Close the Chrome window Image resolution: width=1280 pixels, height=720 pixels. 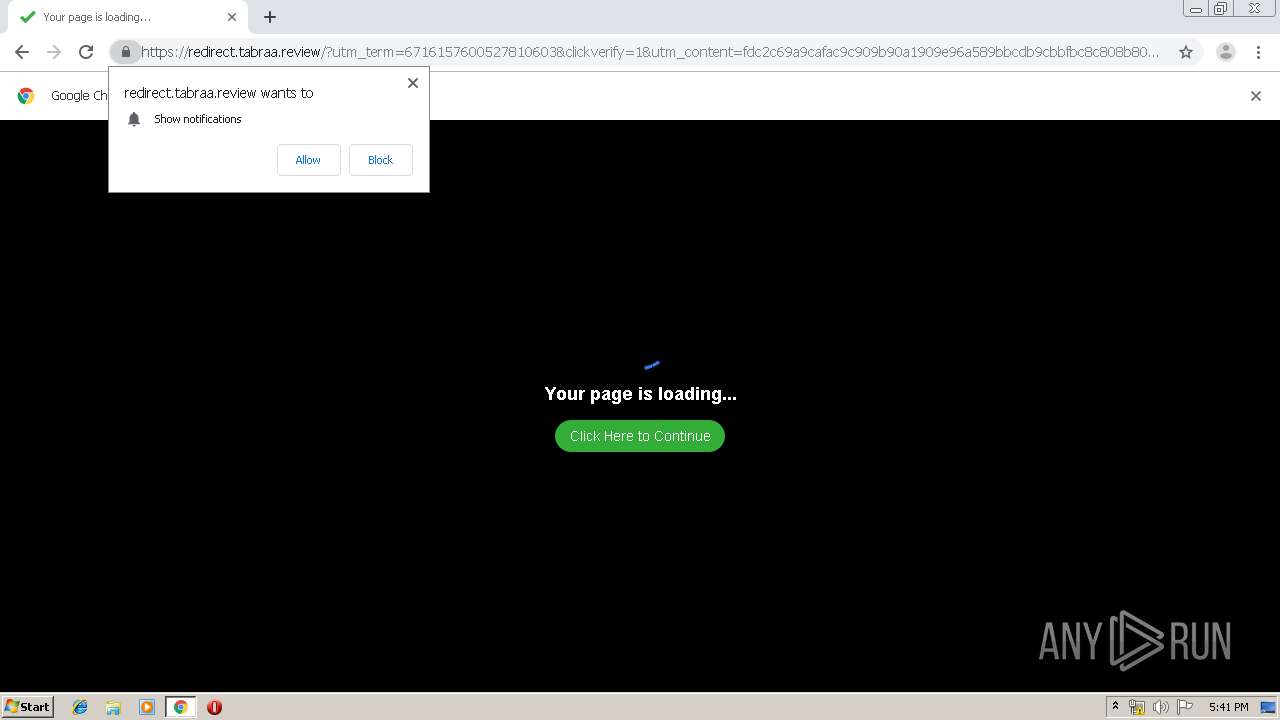pos(1254,9)
